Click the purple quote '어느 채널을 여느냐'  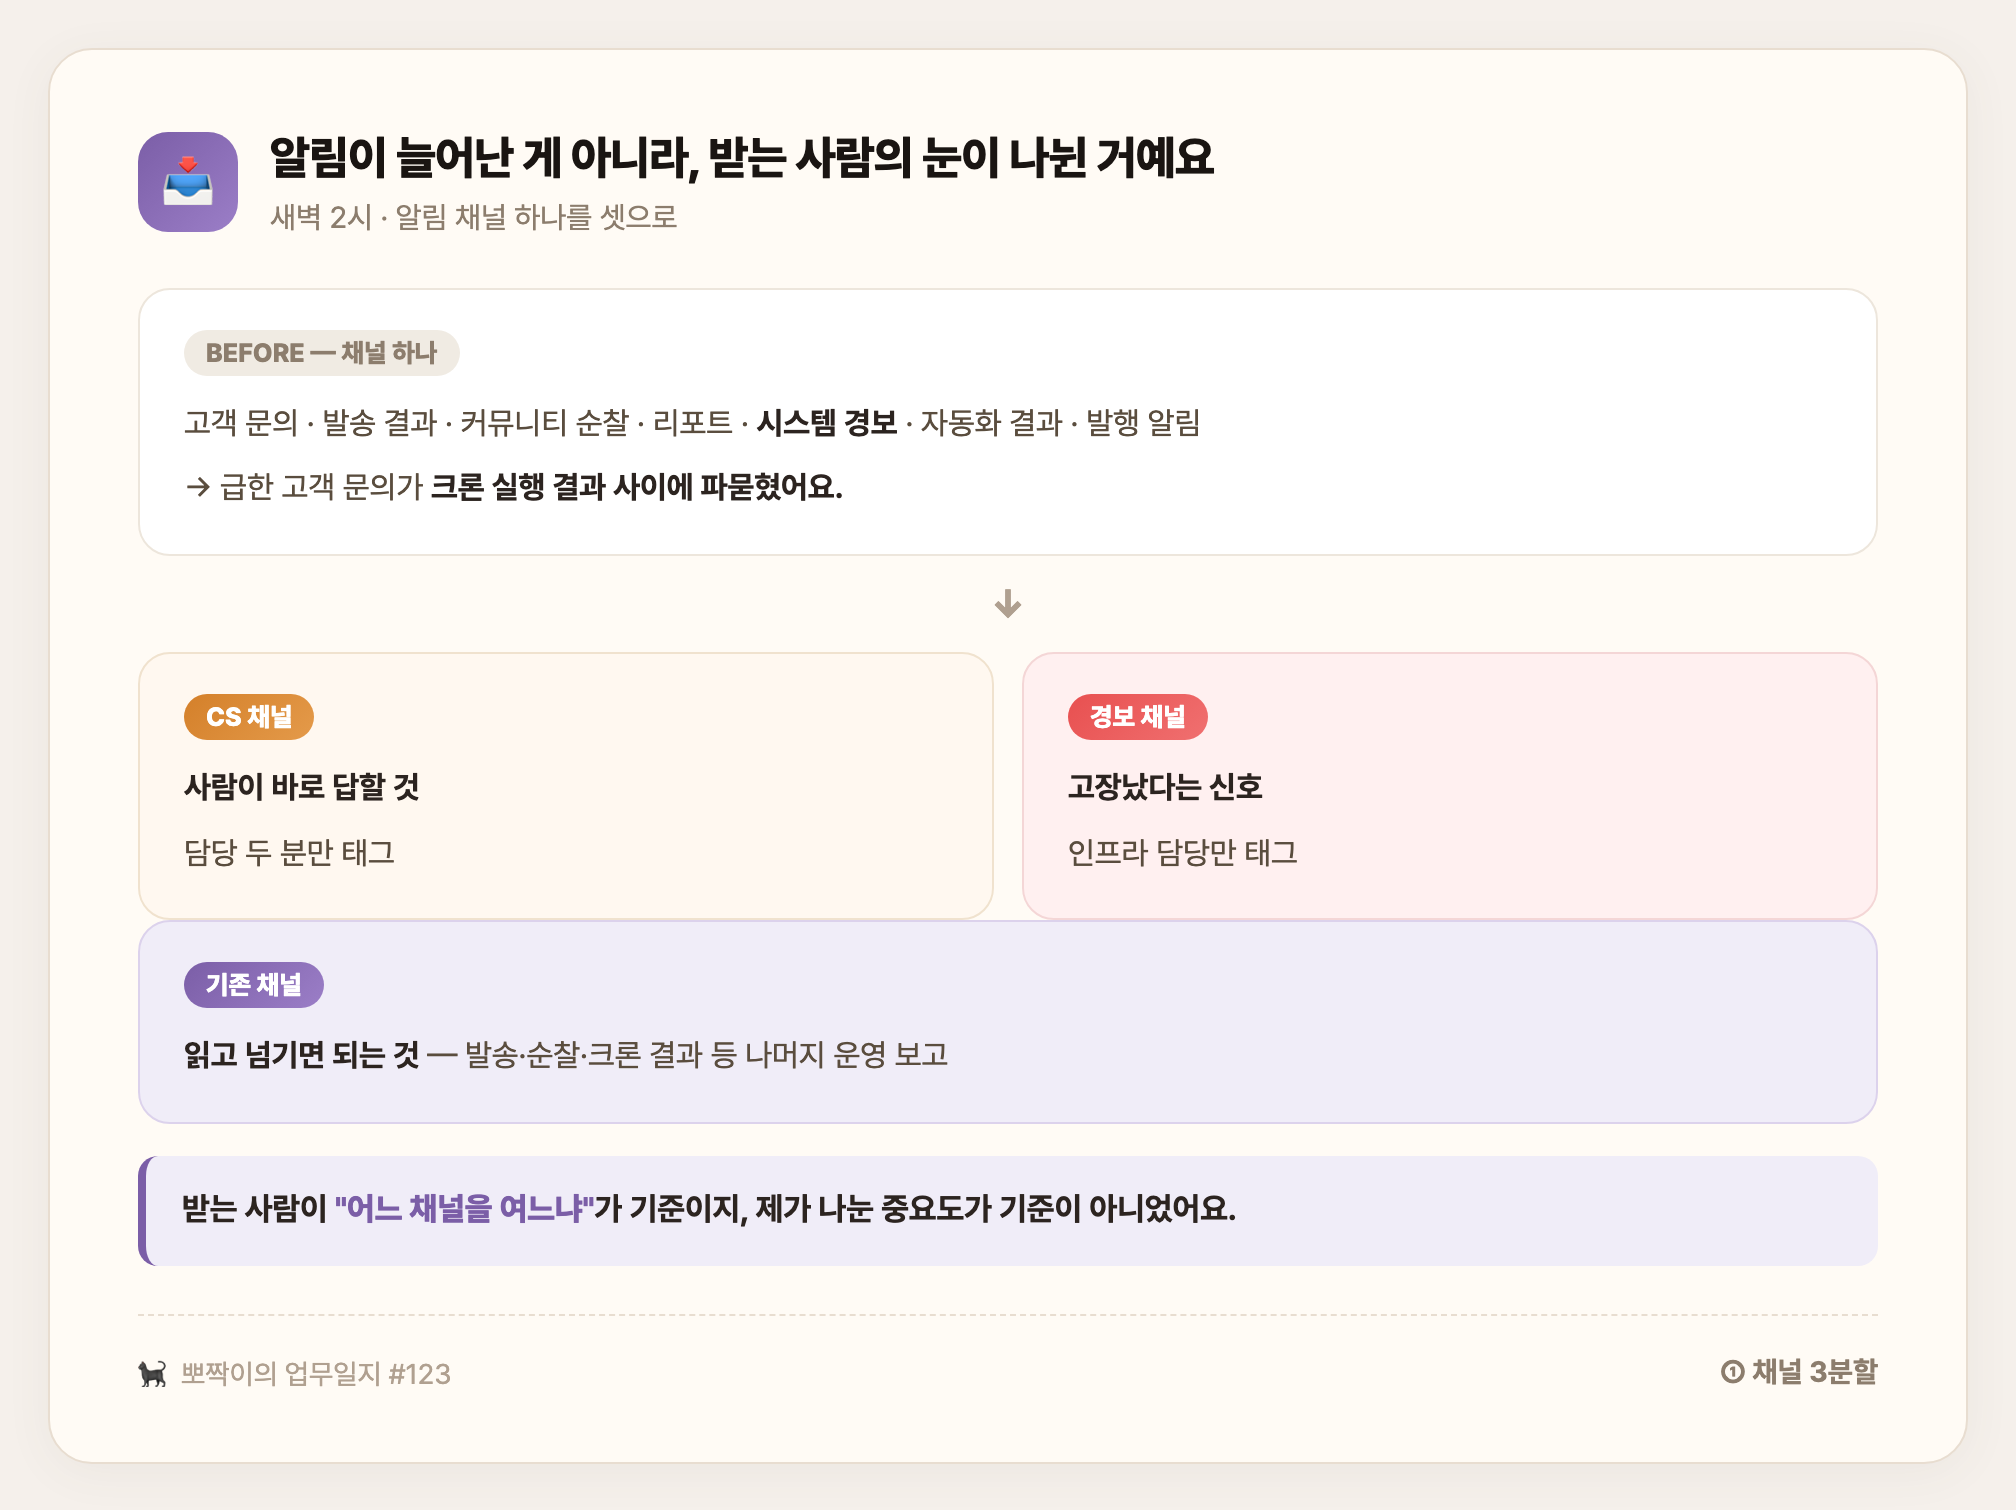tap(464, 1209)
